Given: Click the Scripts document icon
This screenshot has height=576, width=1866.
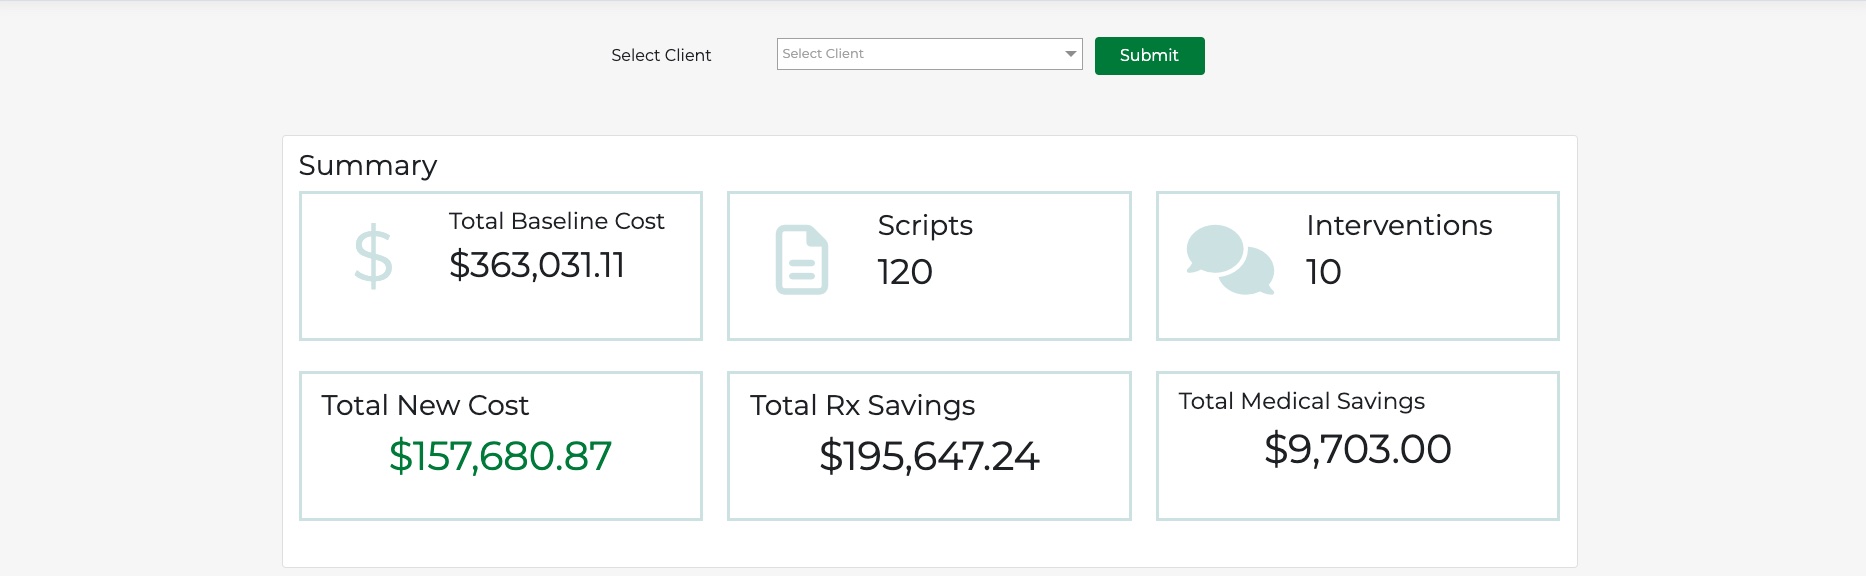Looking at the screenshot, I should click(x=801, y=260).
